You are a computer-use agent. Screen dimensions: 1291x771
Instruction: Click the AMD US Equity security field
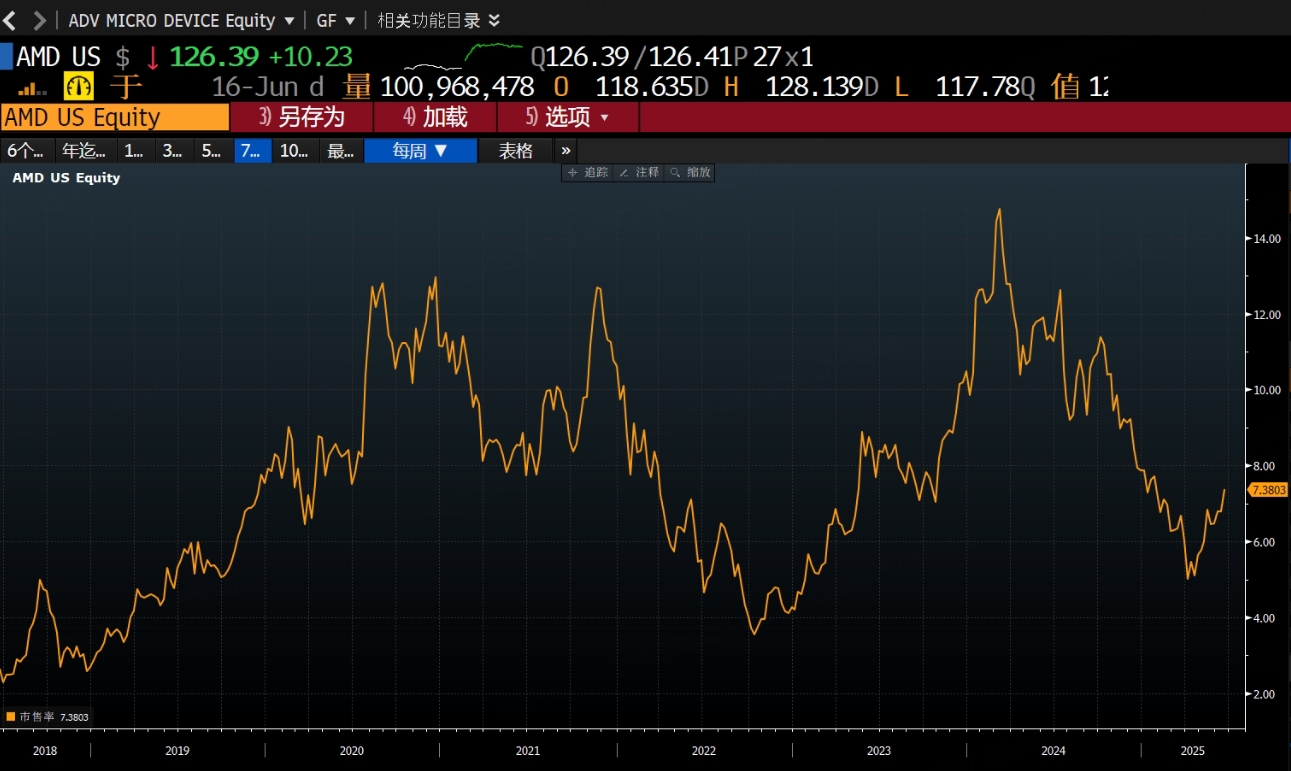[115, 117]
